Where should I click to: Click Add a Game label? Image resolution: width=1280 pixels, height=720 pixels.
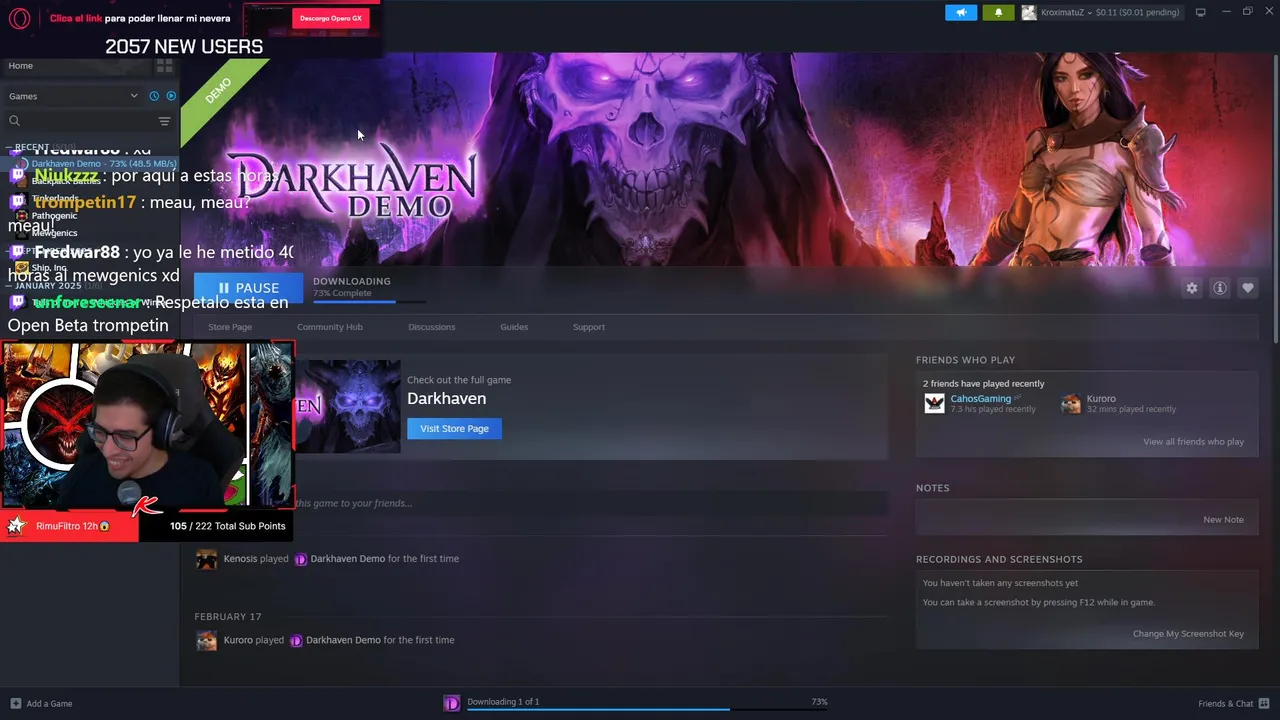pyautogui.click(x=49, y=703)
